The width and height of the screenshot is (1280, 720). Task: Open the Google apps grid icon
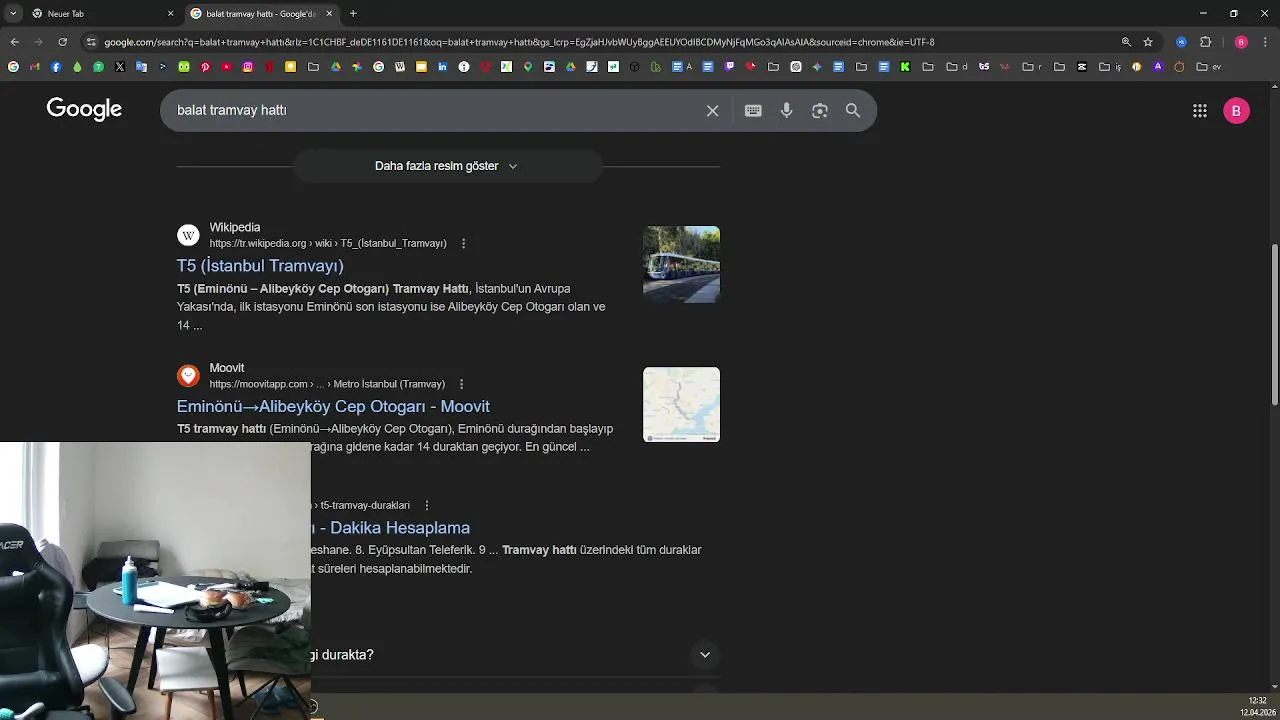1200,111
